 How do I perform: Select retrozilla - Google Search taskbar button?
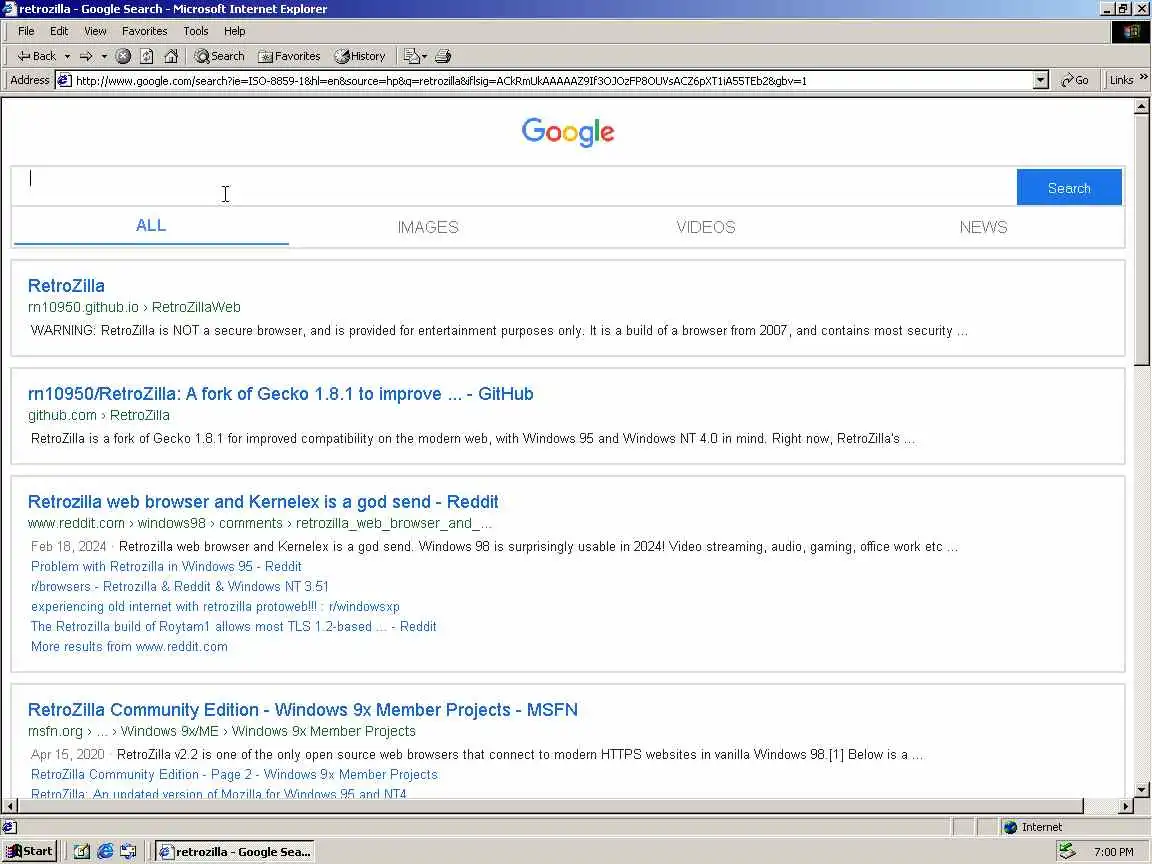tap(235, 852)
